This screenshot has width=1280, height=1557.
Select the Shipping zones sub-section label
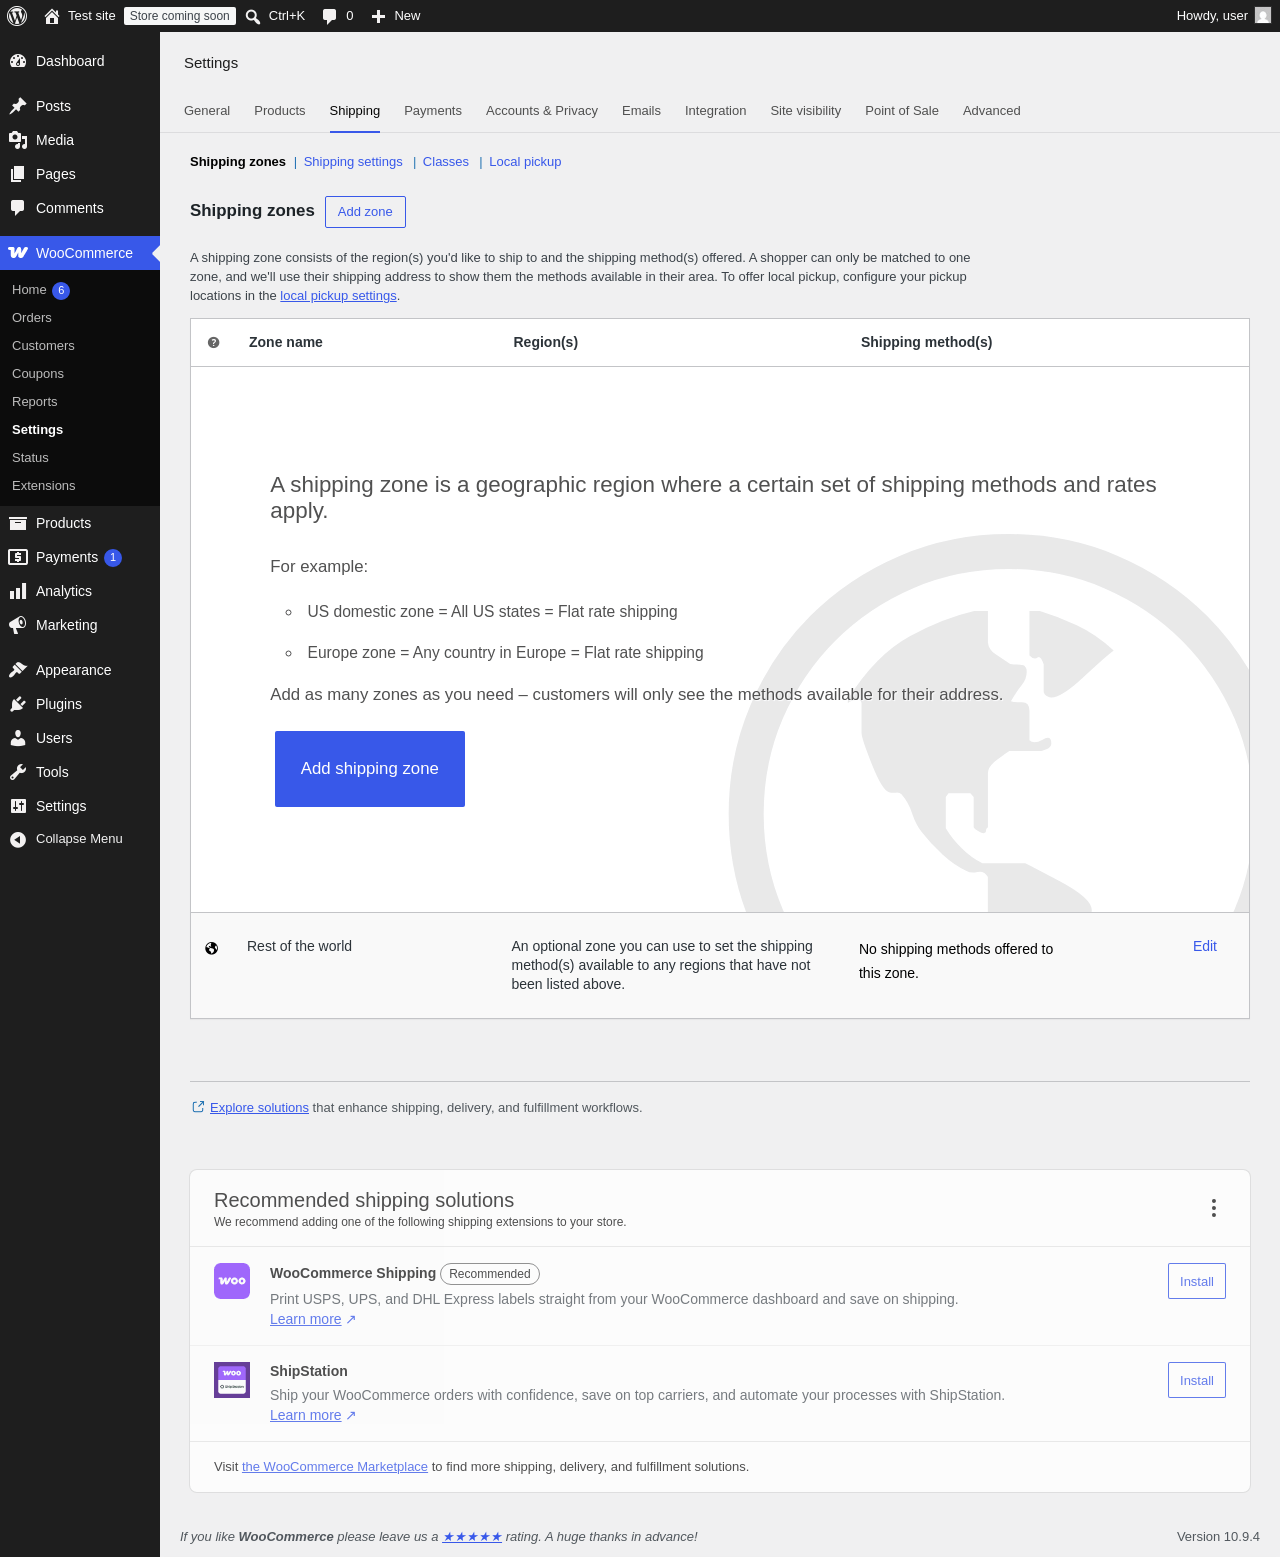pyautogui.click(x=238, y=162)
